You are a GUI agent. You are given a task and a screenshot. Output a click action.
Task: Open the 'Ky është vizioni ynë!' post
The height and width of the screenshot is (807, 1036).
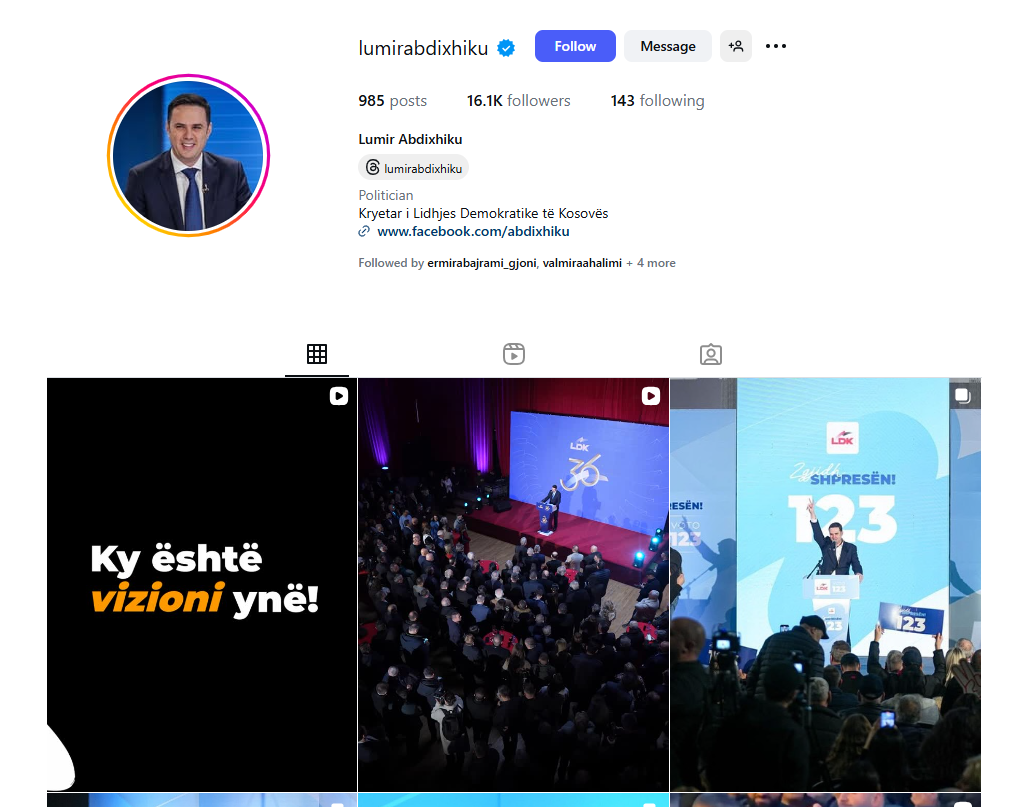point(202,584)
